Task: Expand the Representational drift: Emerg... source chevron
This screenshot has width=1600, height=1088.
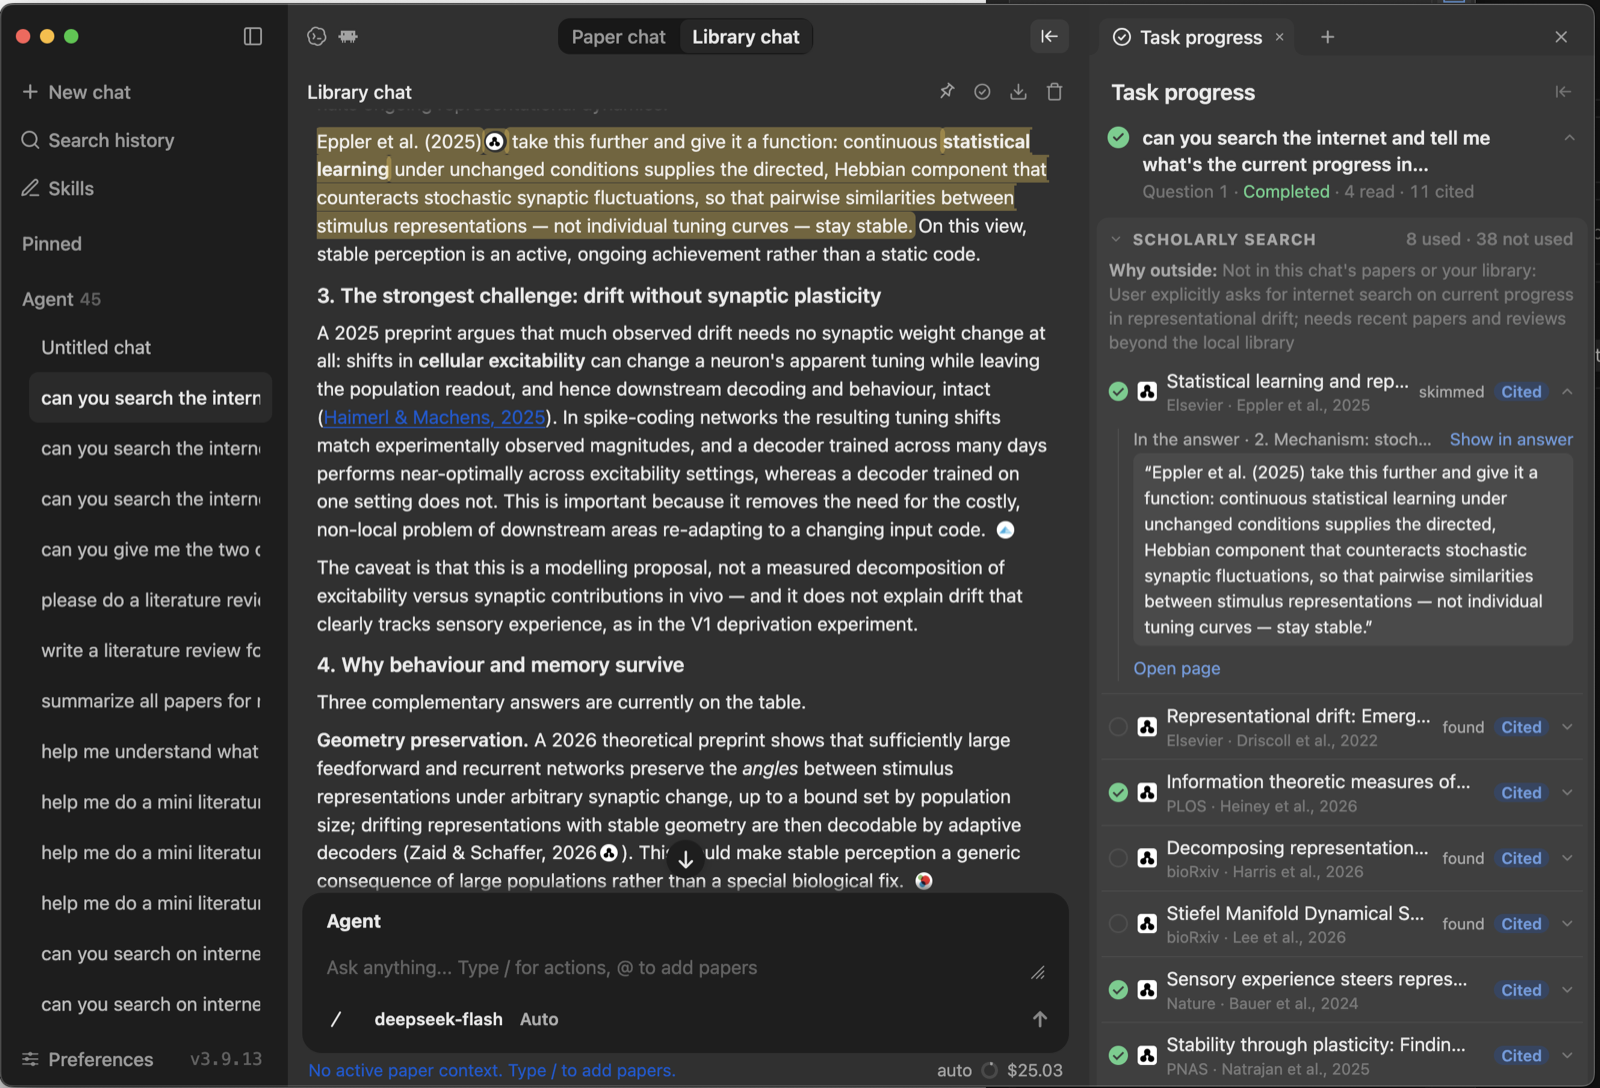Action: [x=1567, y=727]
